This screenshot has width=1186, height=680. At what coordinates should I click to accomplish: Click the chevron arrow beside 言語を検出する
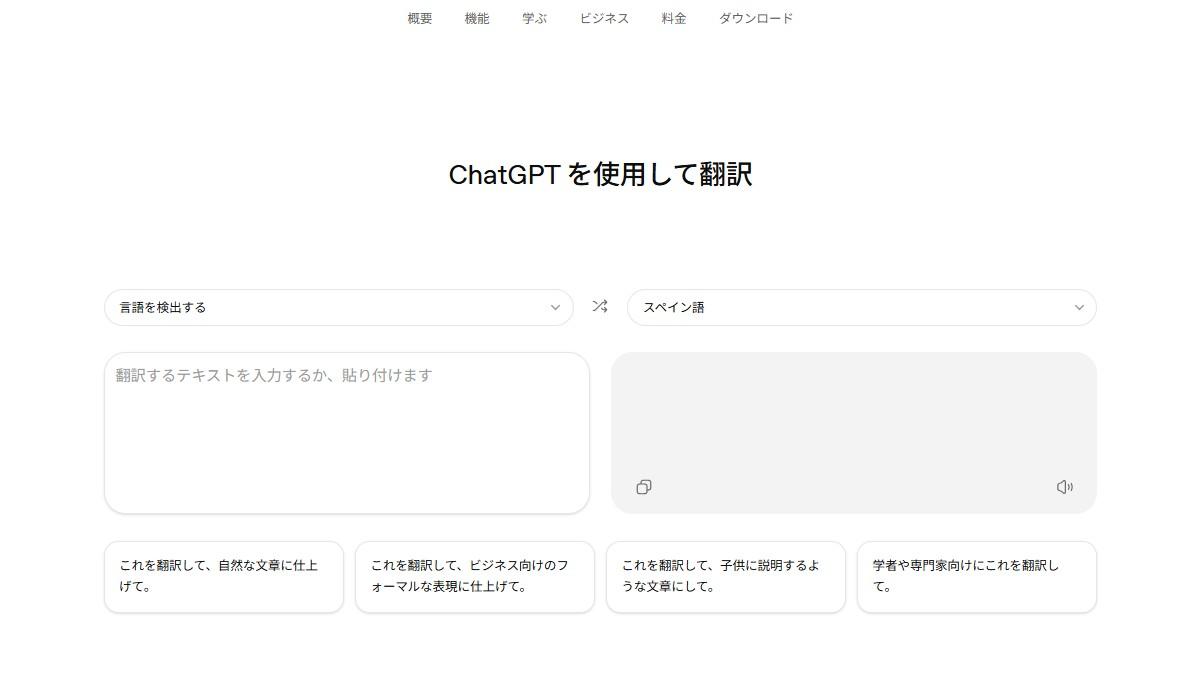tap(555, 307)
